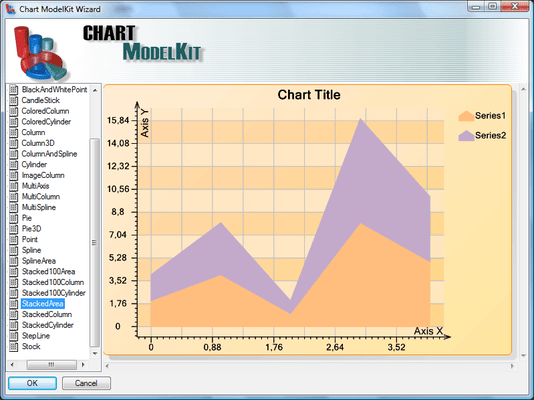The height and width of the screenshot is (400, 534).
Task: Click the icon beside Column3D
Action: [x=14, y=143]
